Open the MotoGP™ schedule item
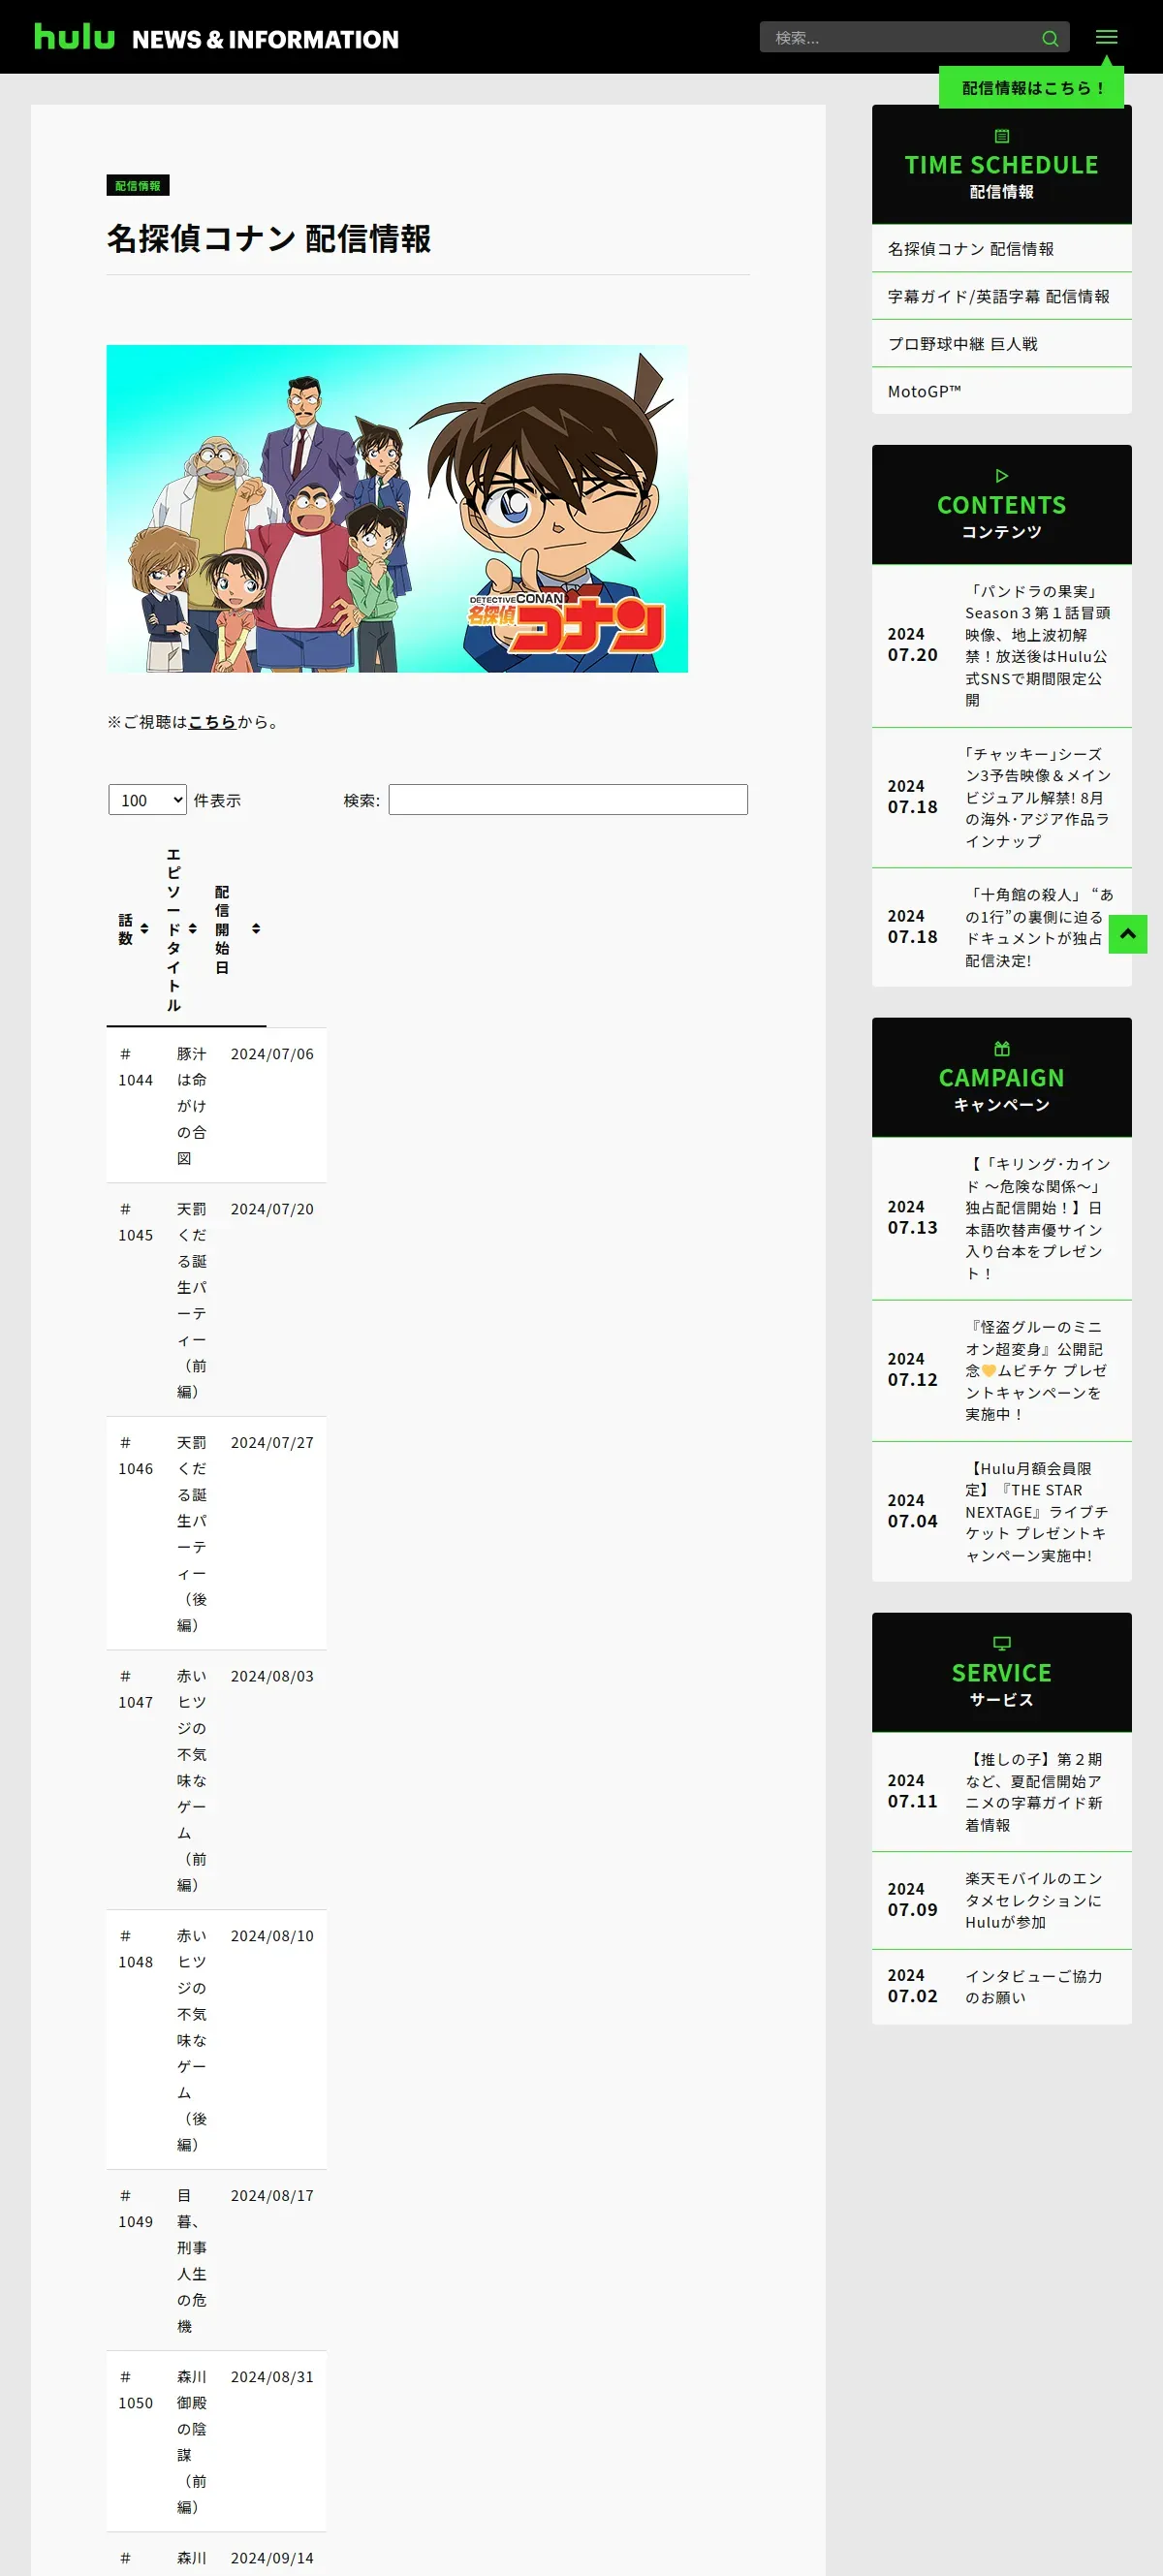Screen dimensions: 1163x2576 [x=1001, y=391]
